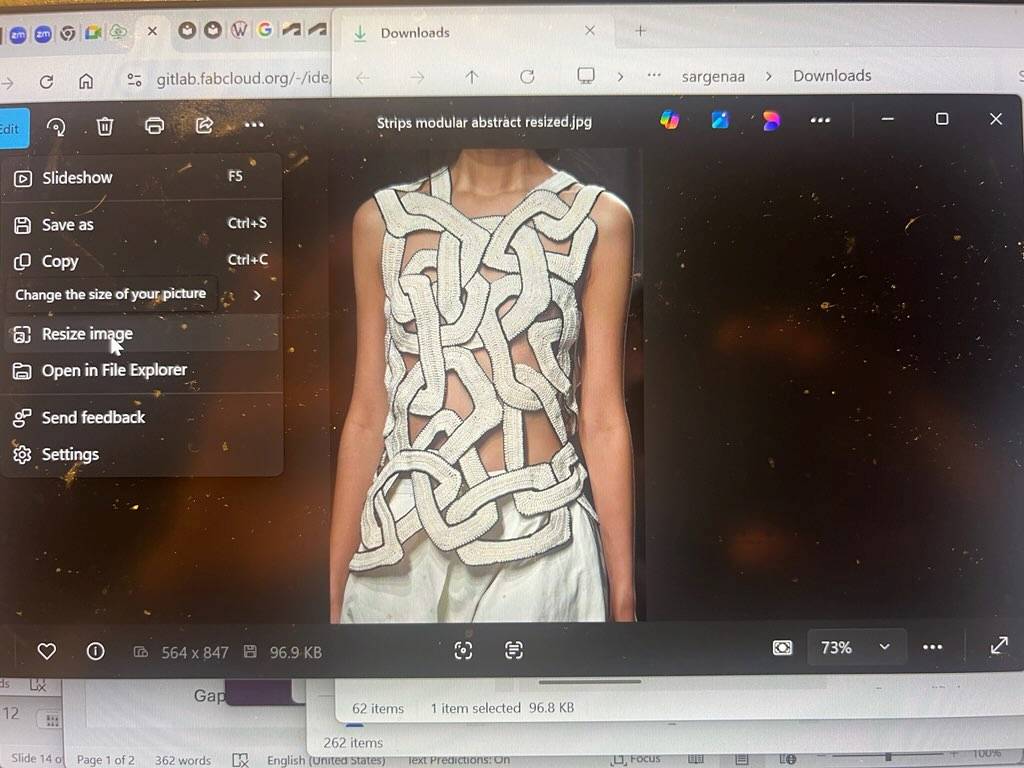This screenshot has height=768, width=1024.
Task: Enter full screen with expand arrows icon
Action: [x=998, y=646]
